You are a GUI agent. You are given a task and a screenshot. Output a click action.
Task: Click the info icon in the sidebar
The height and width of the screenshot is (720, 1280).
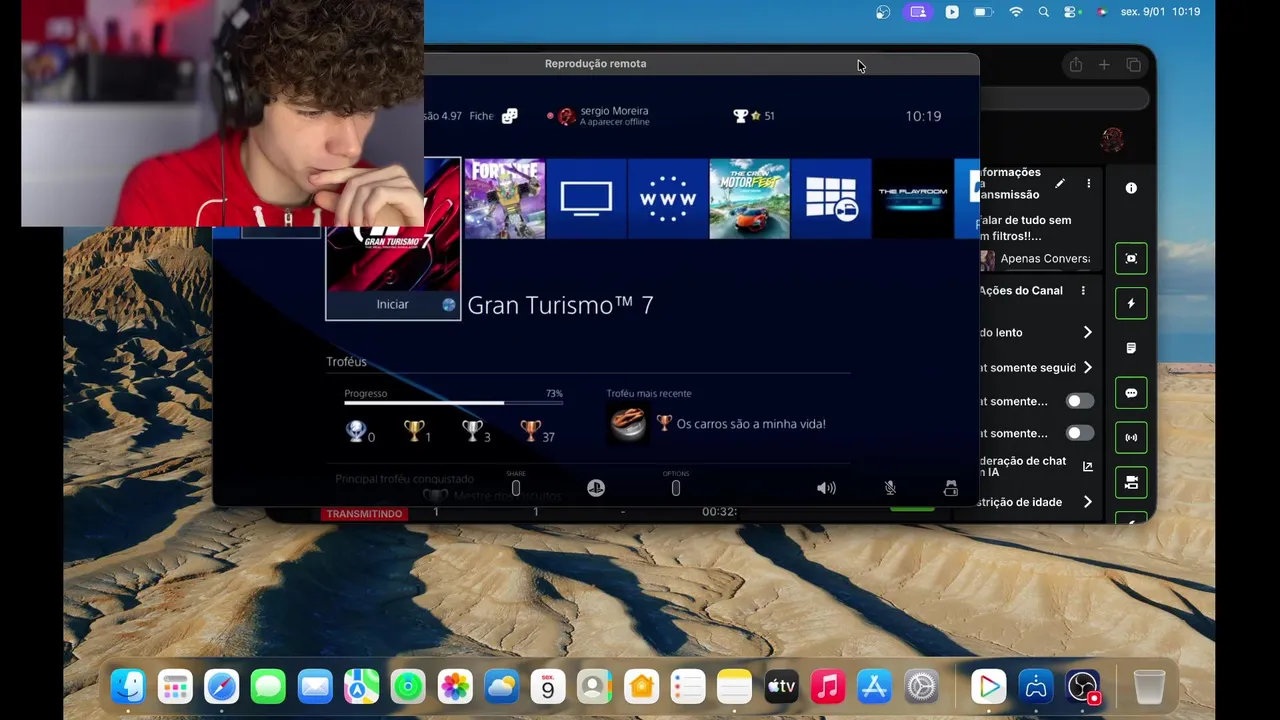pyautogui.click(x=1131, y=188)
